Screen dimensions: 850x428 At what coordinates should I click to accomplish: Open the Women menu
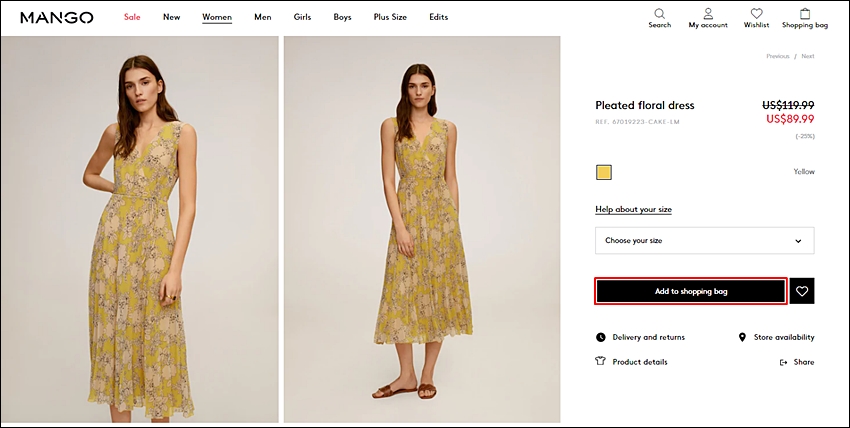point(217,17)
